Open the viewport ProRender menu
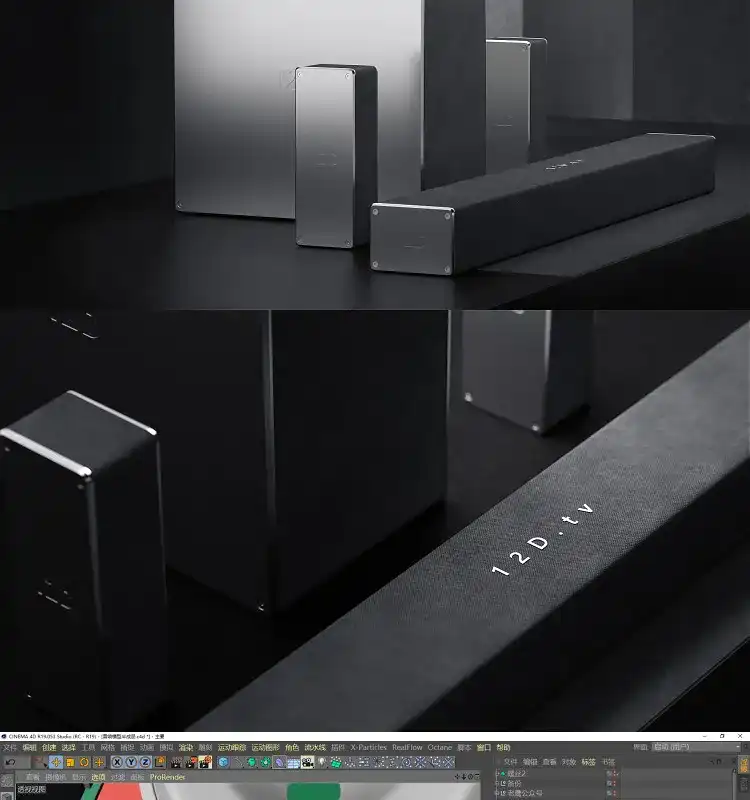 click(x=167, y=777)
